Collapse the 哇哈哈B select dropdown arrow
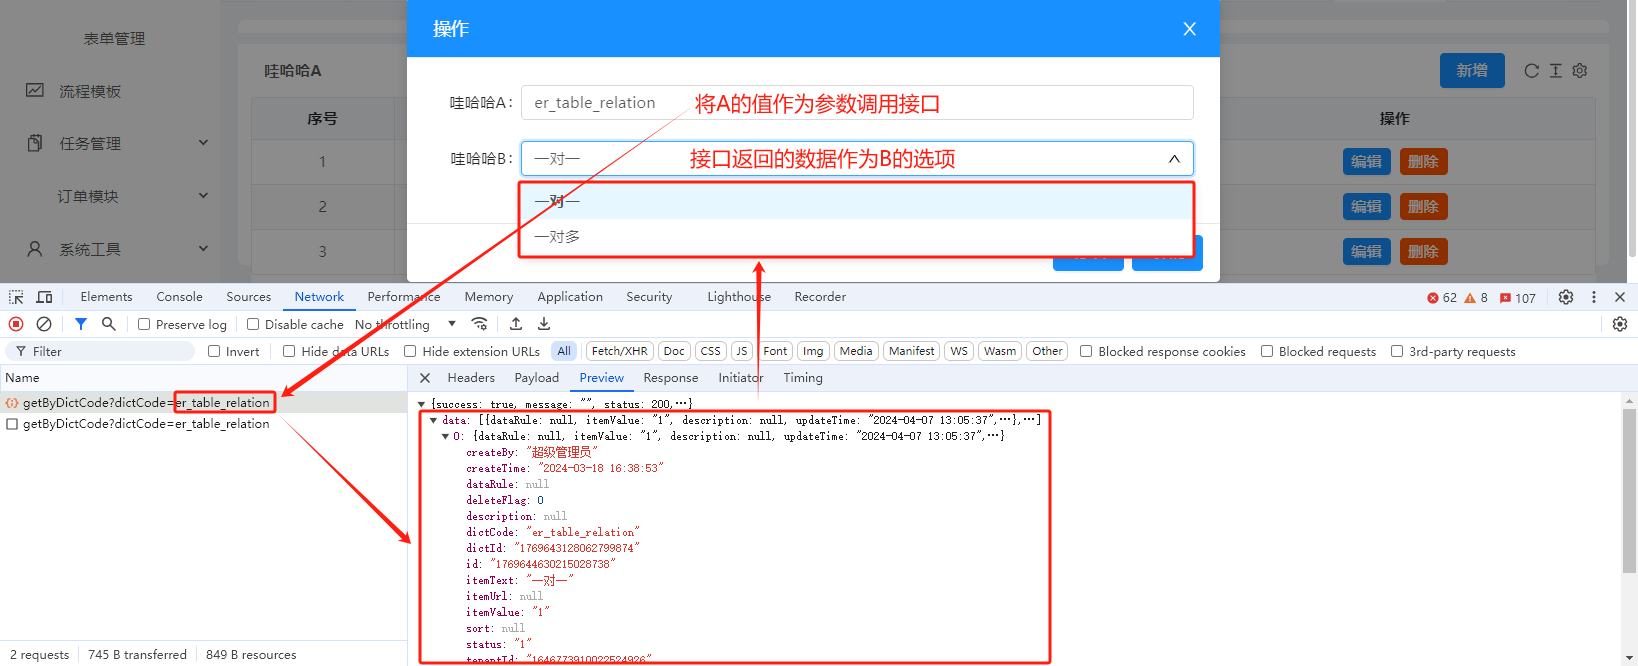Viewport: 1638px width, 666px height. (x=1174, y=159)
